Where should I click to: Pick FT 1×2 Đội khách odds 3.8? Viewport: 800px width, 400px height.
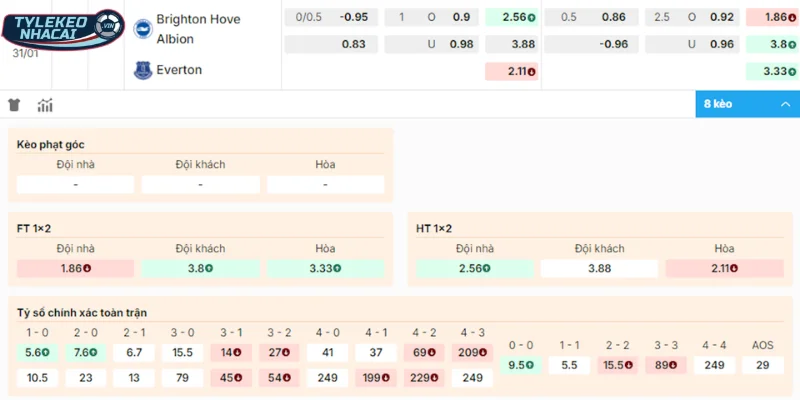pyautogui.click(x=200, y=268)
